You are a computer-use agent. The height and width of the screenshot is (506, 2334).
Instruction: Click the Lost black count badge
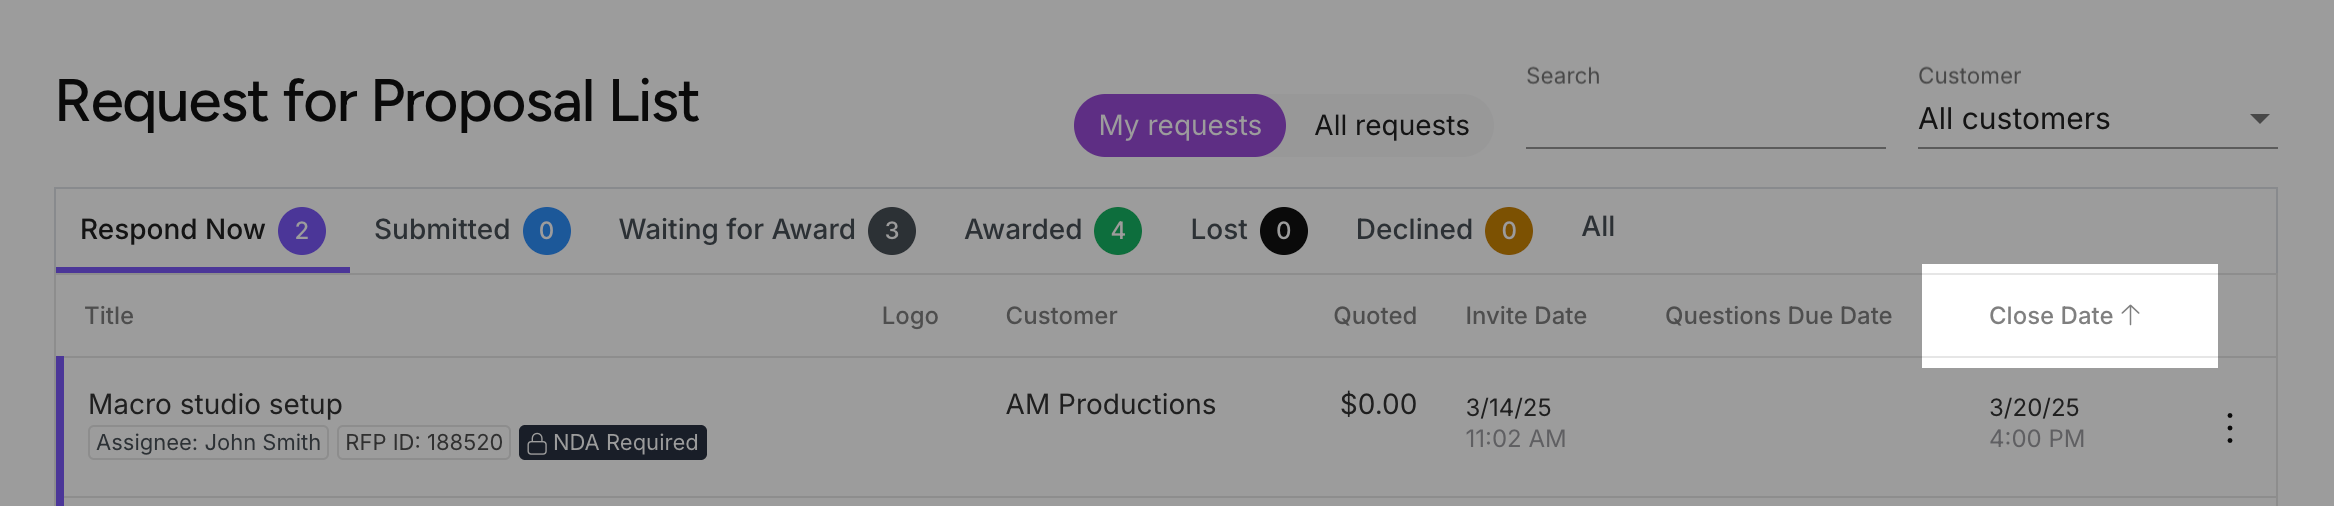pos(1283,231)
